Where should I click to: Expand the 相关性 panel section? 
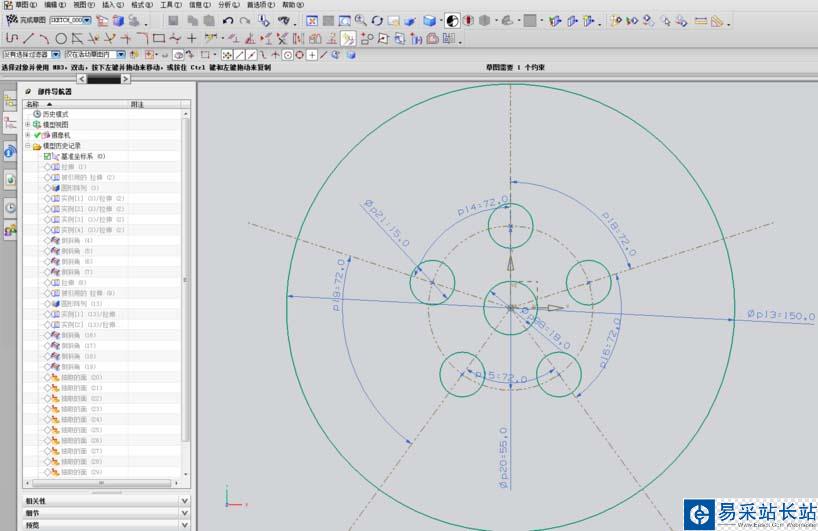pos(184,500)
